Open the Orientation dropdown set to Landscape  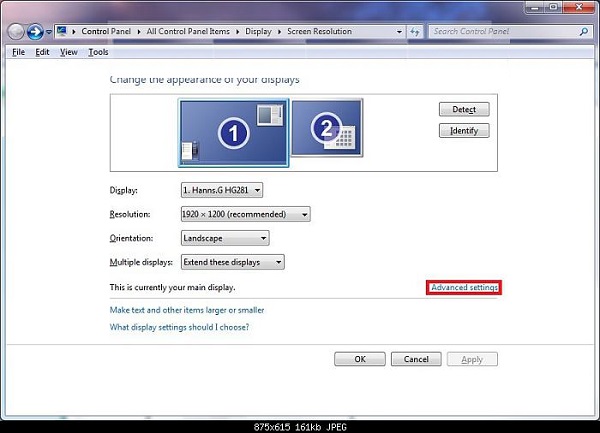click(x=224, y=238)
